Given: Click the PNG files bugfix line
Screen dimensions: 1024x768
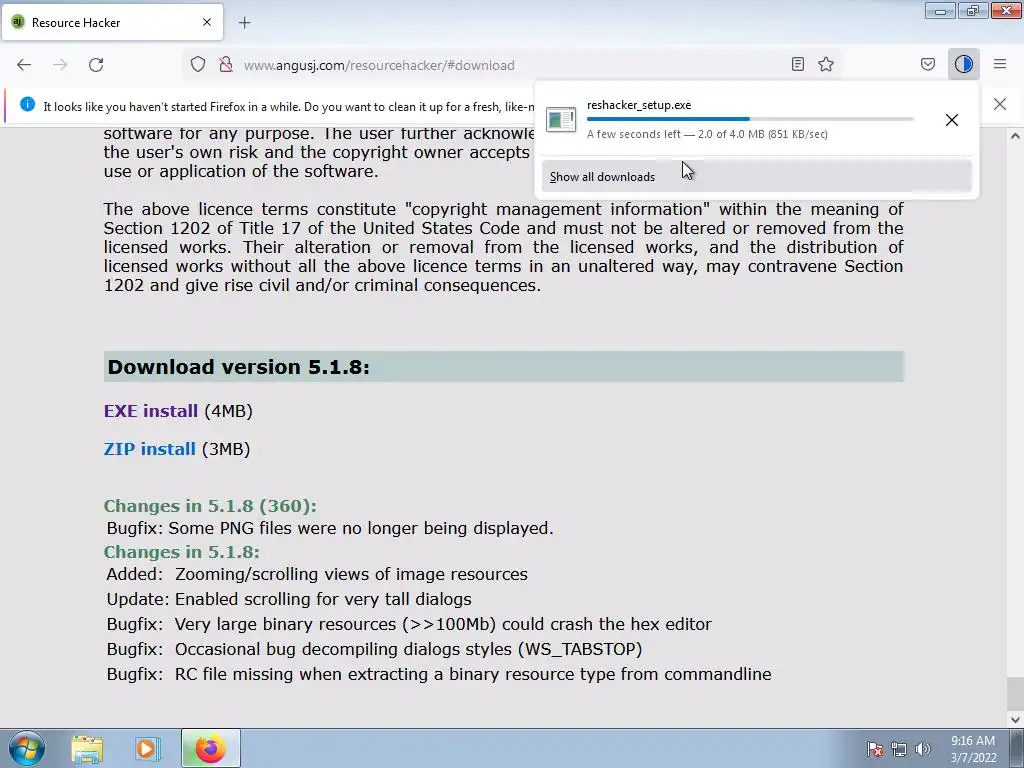Looking at the screenshot, I should pyautogui.click(x=330, y=528).
